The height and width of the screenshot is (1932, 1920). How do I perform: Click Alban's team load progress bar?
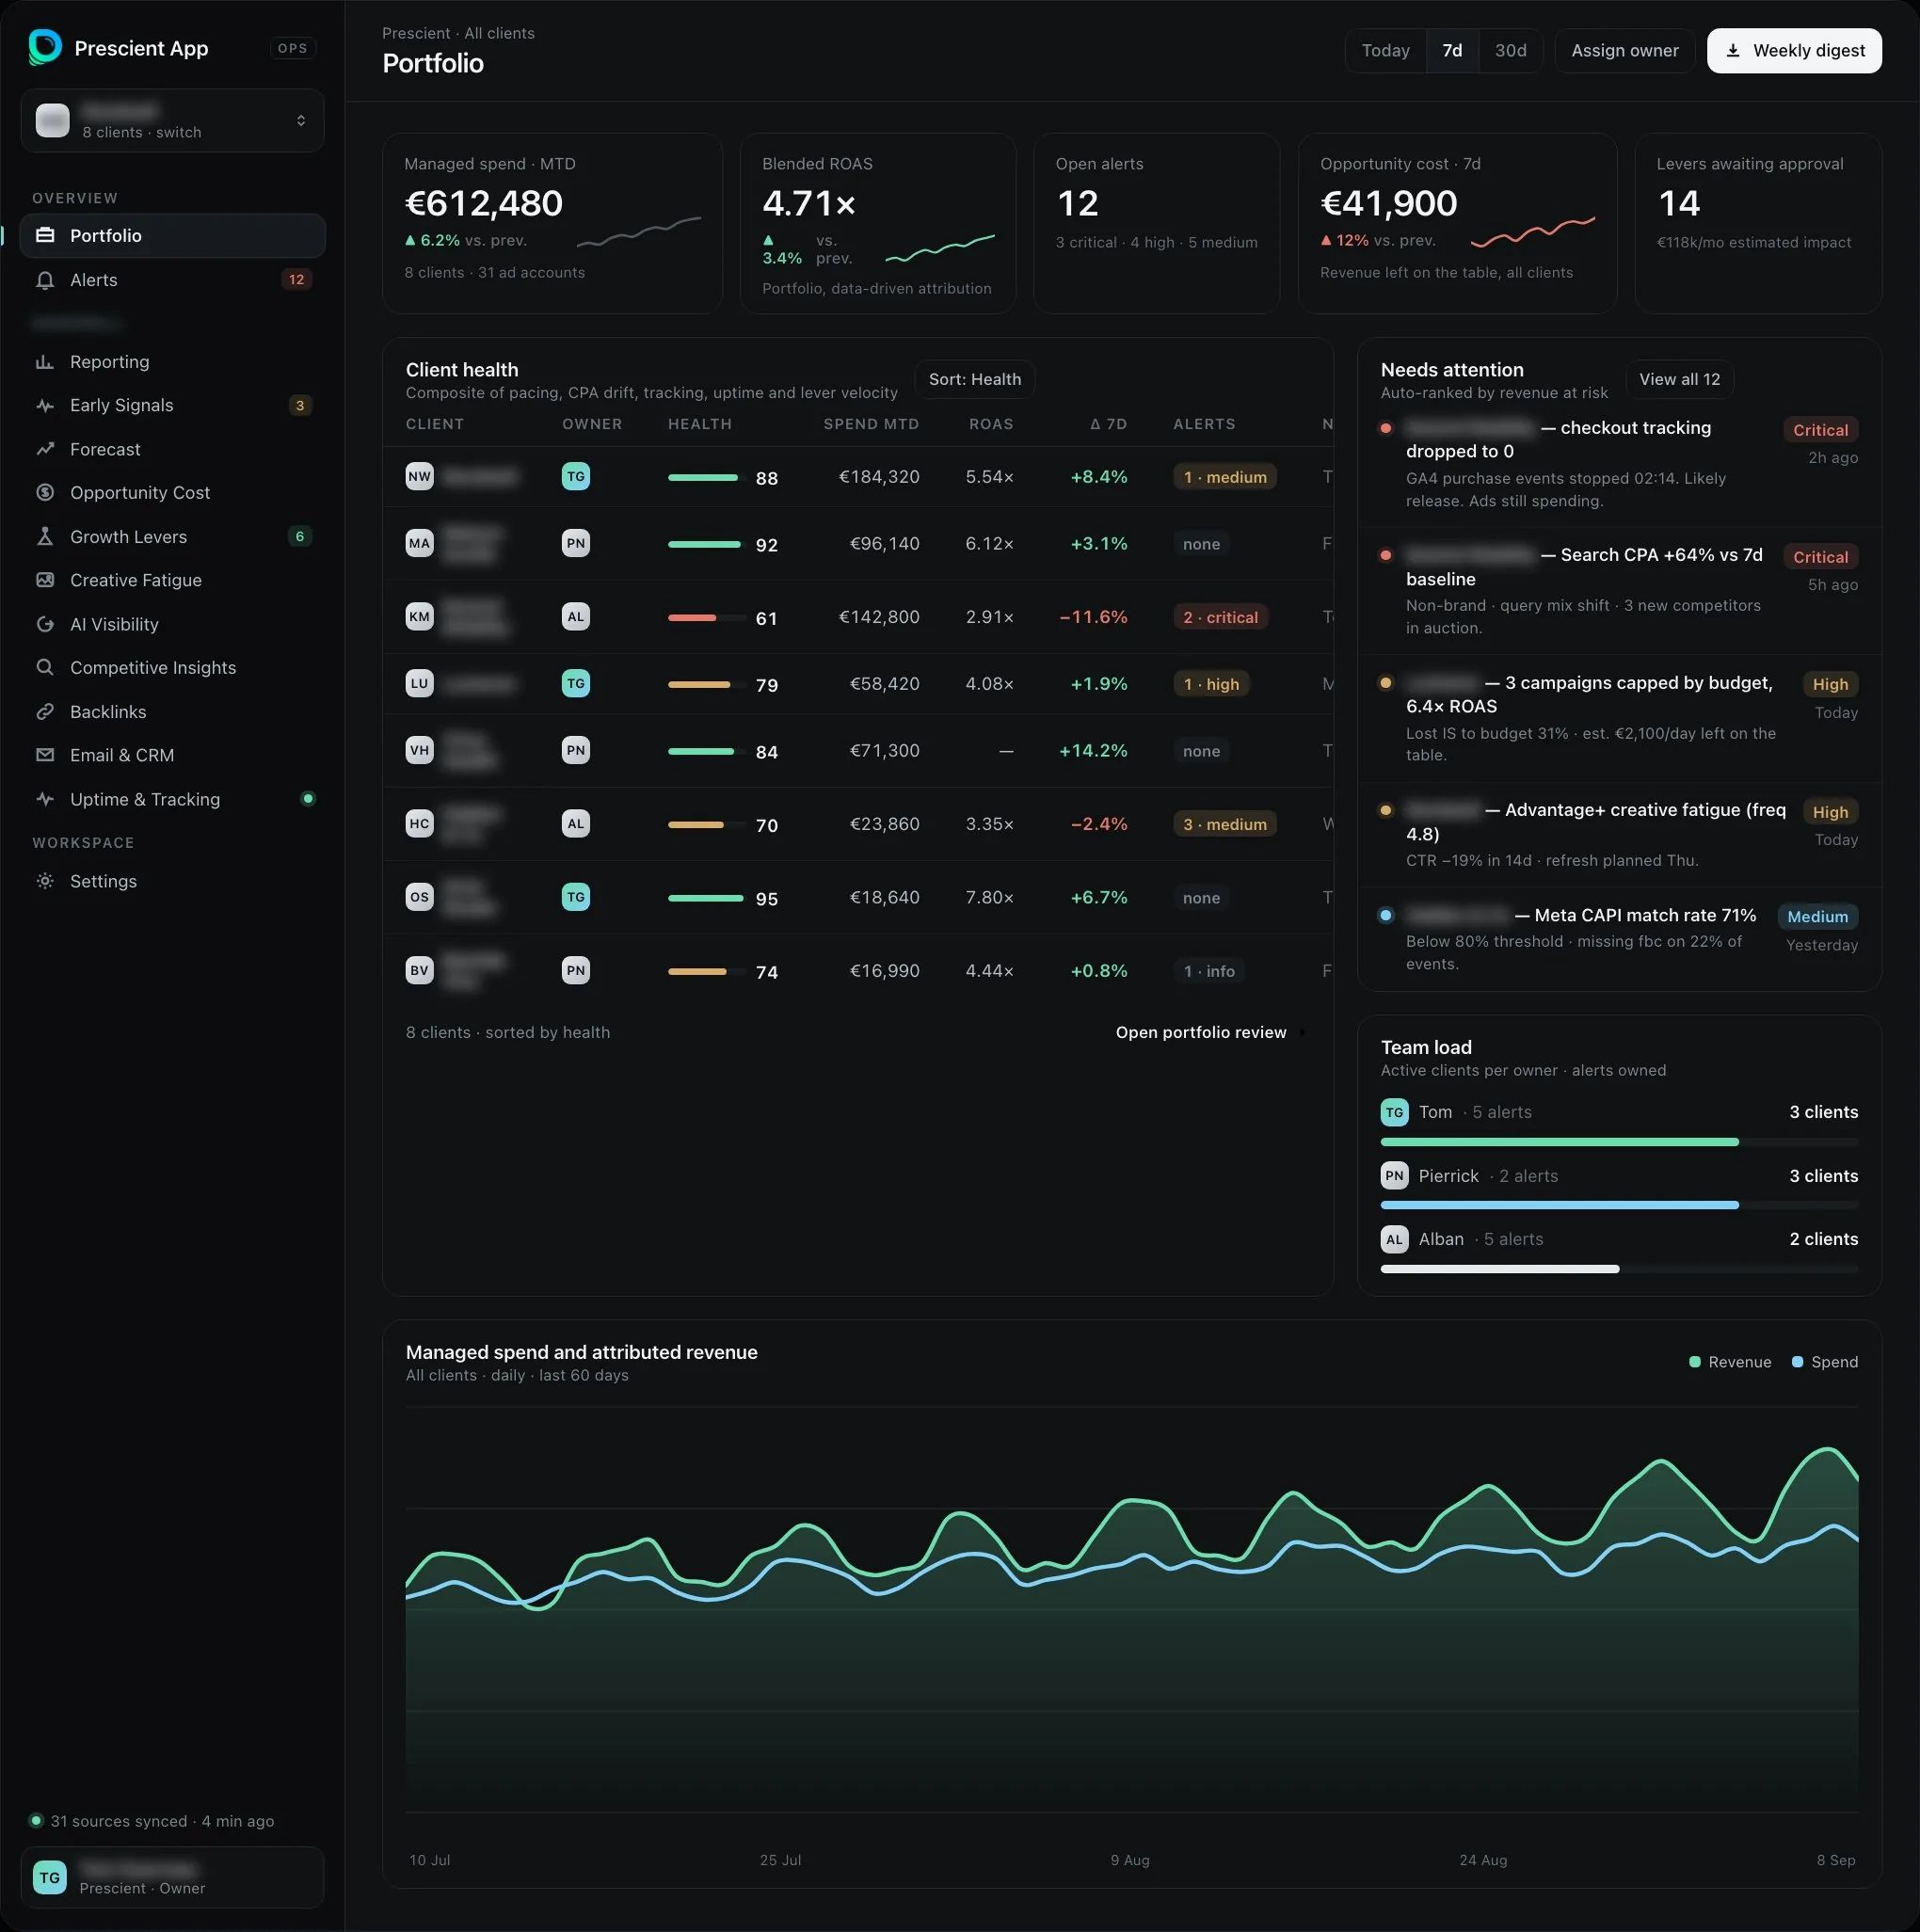tap(1619, 1269)
